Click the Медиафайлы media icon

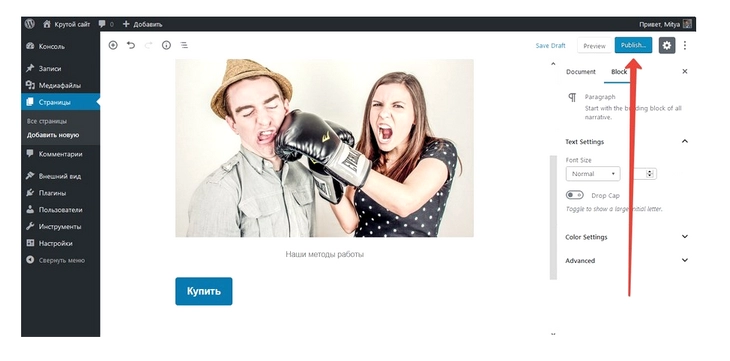[30, 85]
